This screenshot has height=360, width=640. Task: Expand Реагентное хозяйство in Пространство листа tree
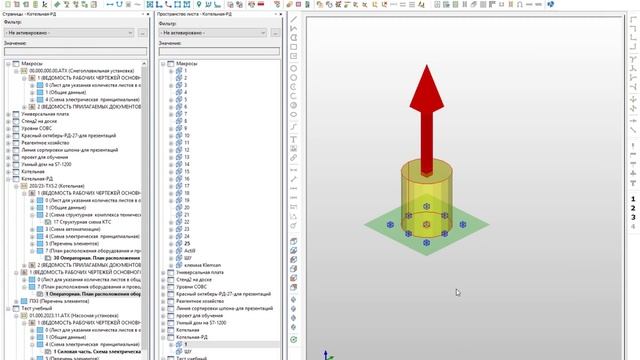163,301
